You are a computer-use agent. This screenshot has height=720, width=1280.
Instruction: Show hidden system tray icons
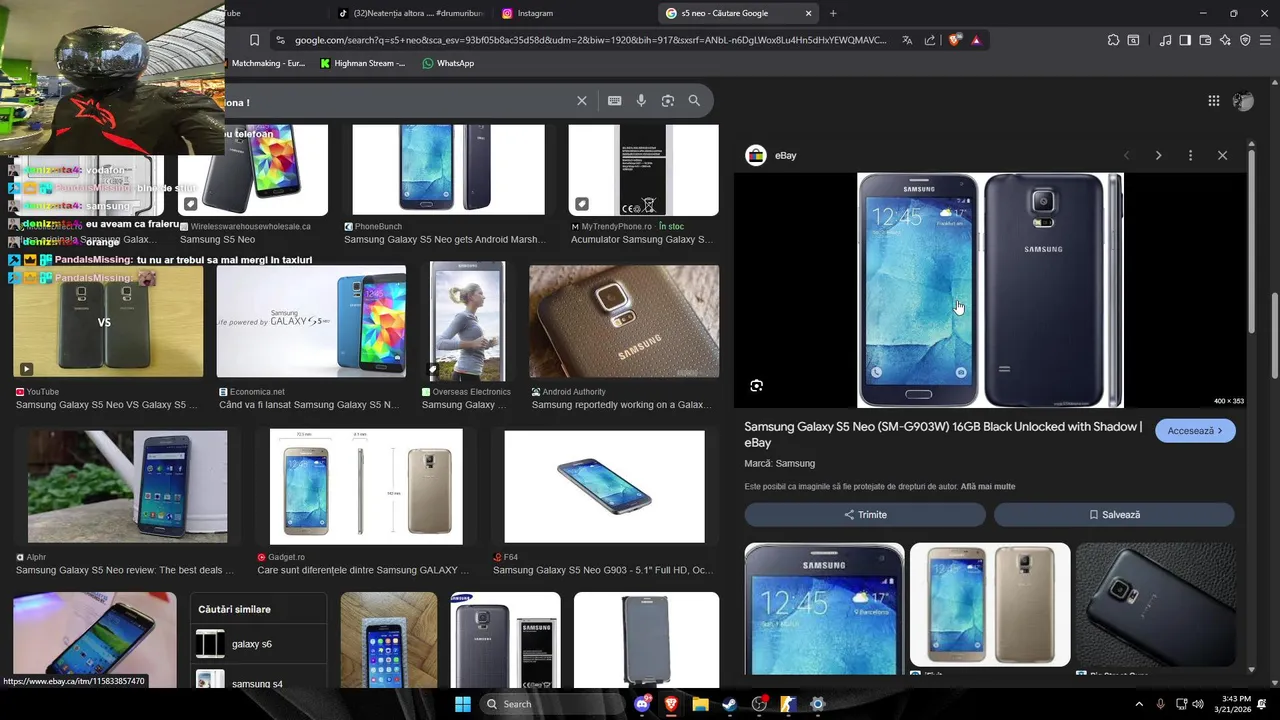[x=1138, y=704]
